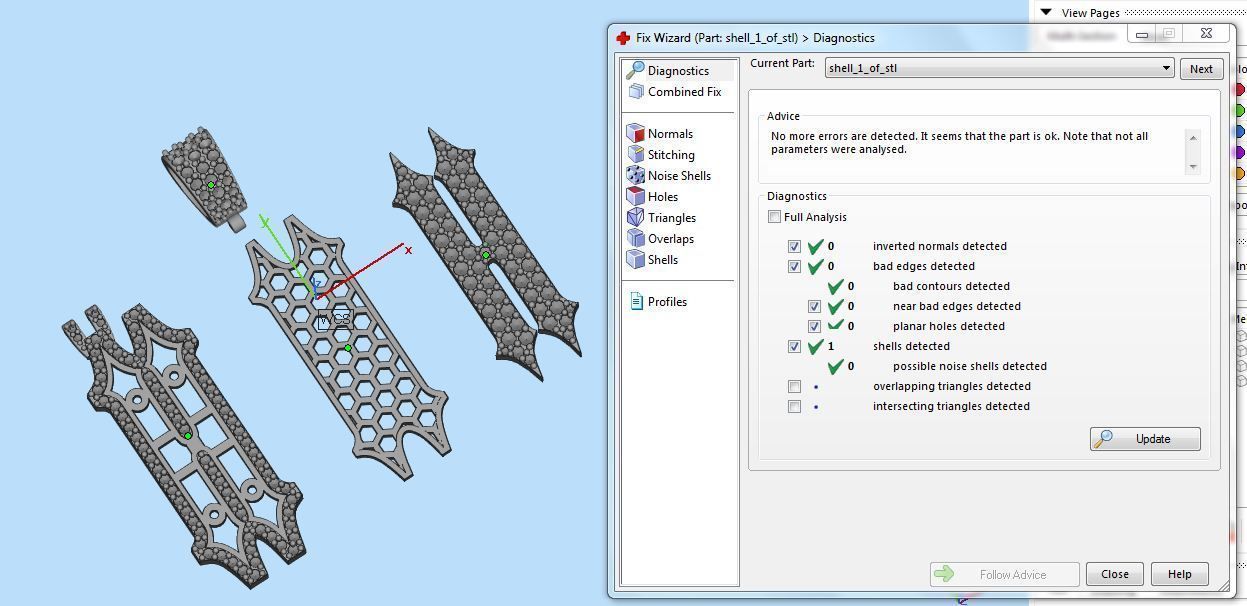
Task: Click the 'View Pages' panel title
Action: [1091, 13]
